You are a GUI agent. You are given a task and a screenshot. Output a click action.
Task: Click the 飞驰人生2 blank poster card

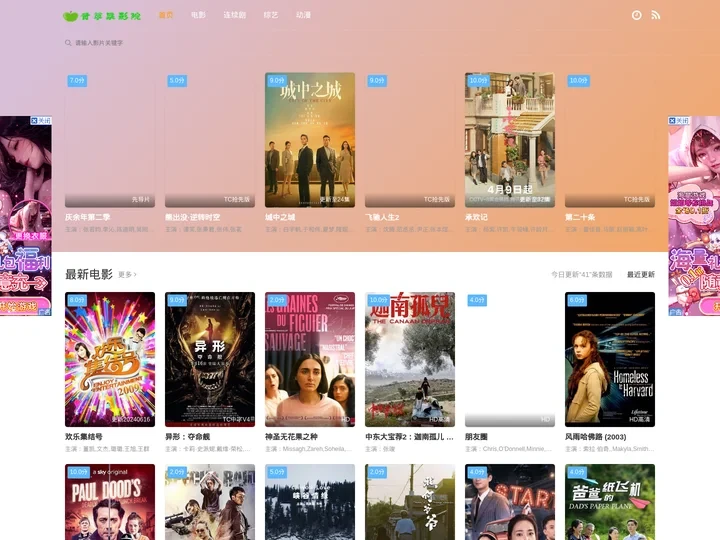(410, 140)
